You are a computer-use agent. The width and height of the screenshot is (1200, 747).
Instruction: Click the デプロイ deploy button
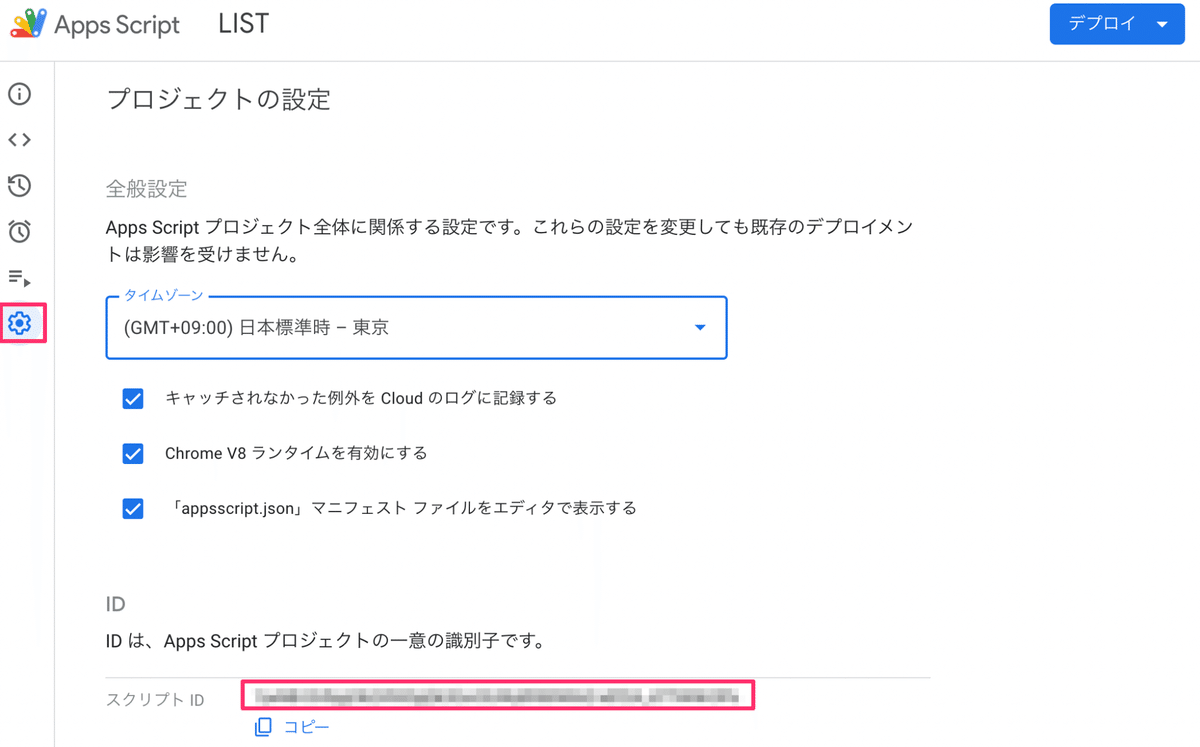(x=1103, y=24)
